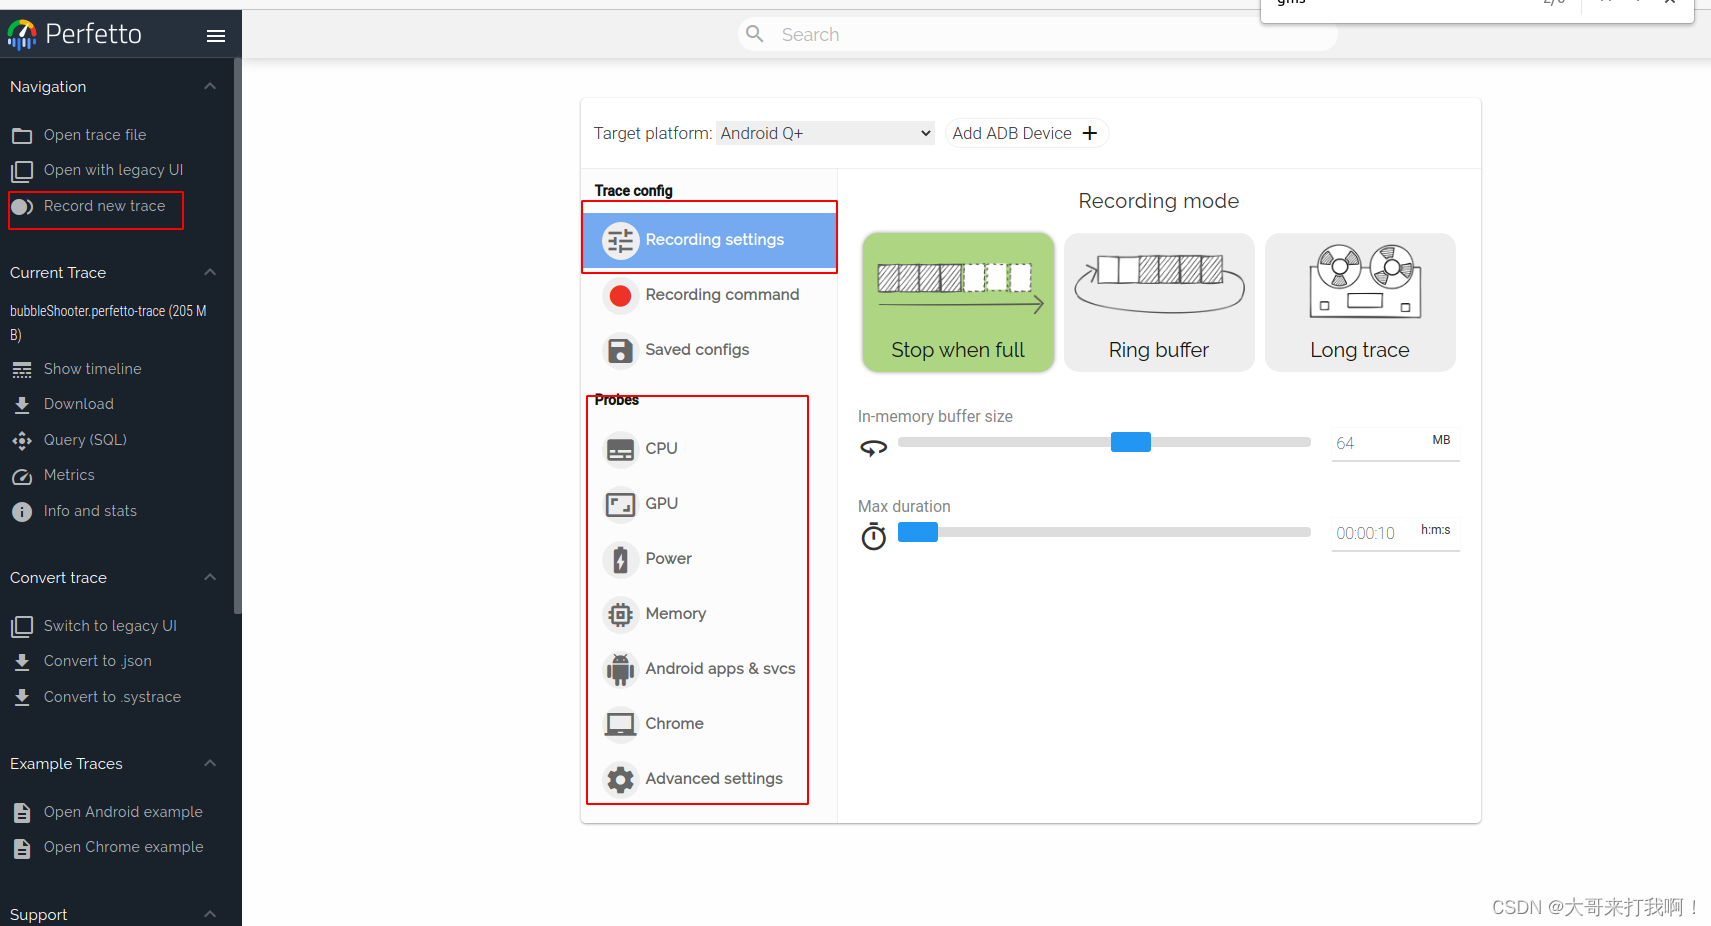1711x926 pixels.
Task: Click the Open Chrome example file icon
Action: (22, 848)
